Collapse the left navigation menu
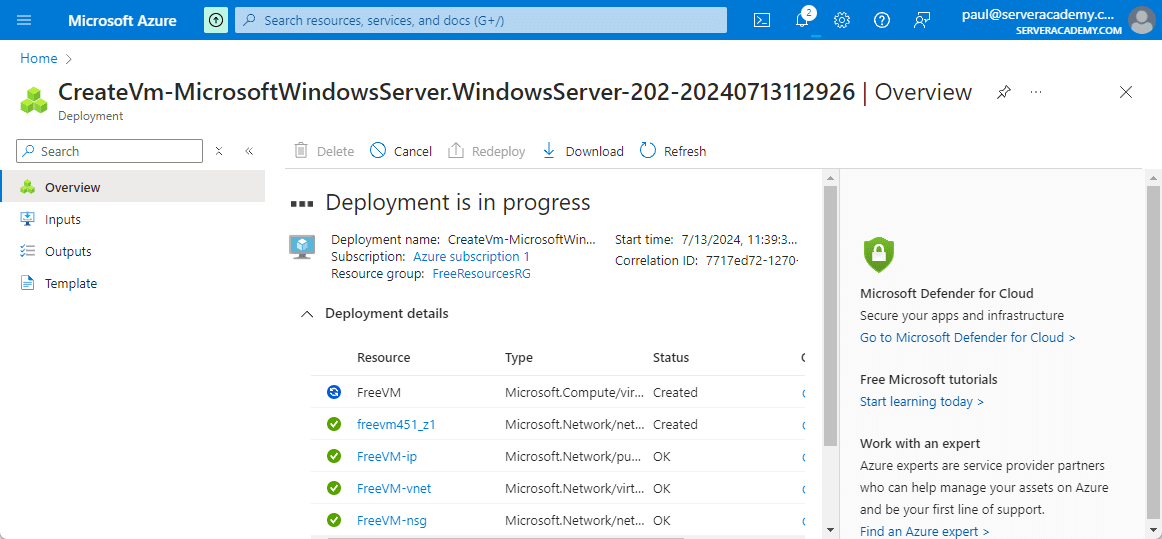 coord(249,151)
